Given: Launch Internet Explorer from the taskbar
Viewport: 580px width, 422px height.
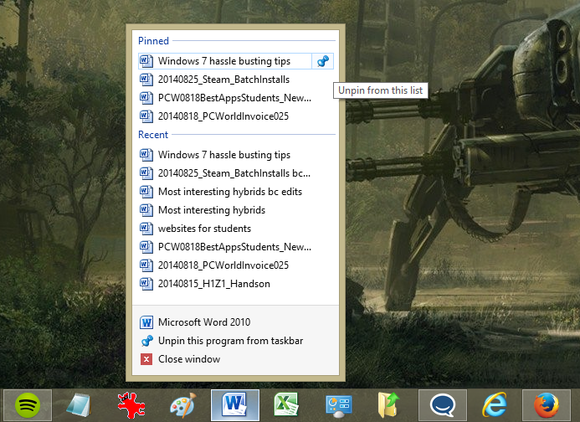Looking at the screenshot, I should click(x=495, y=405).
